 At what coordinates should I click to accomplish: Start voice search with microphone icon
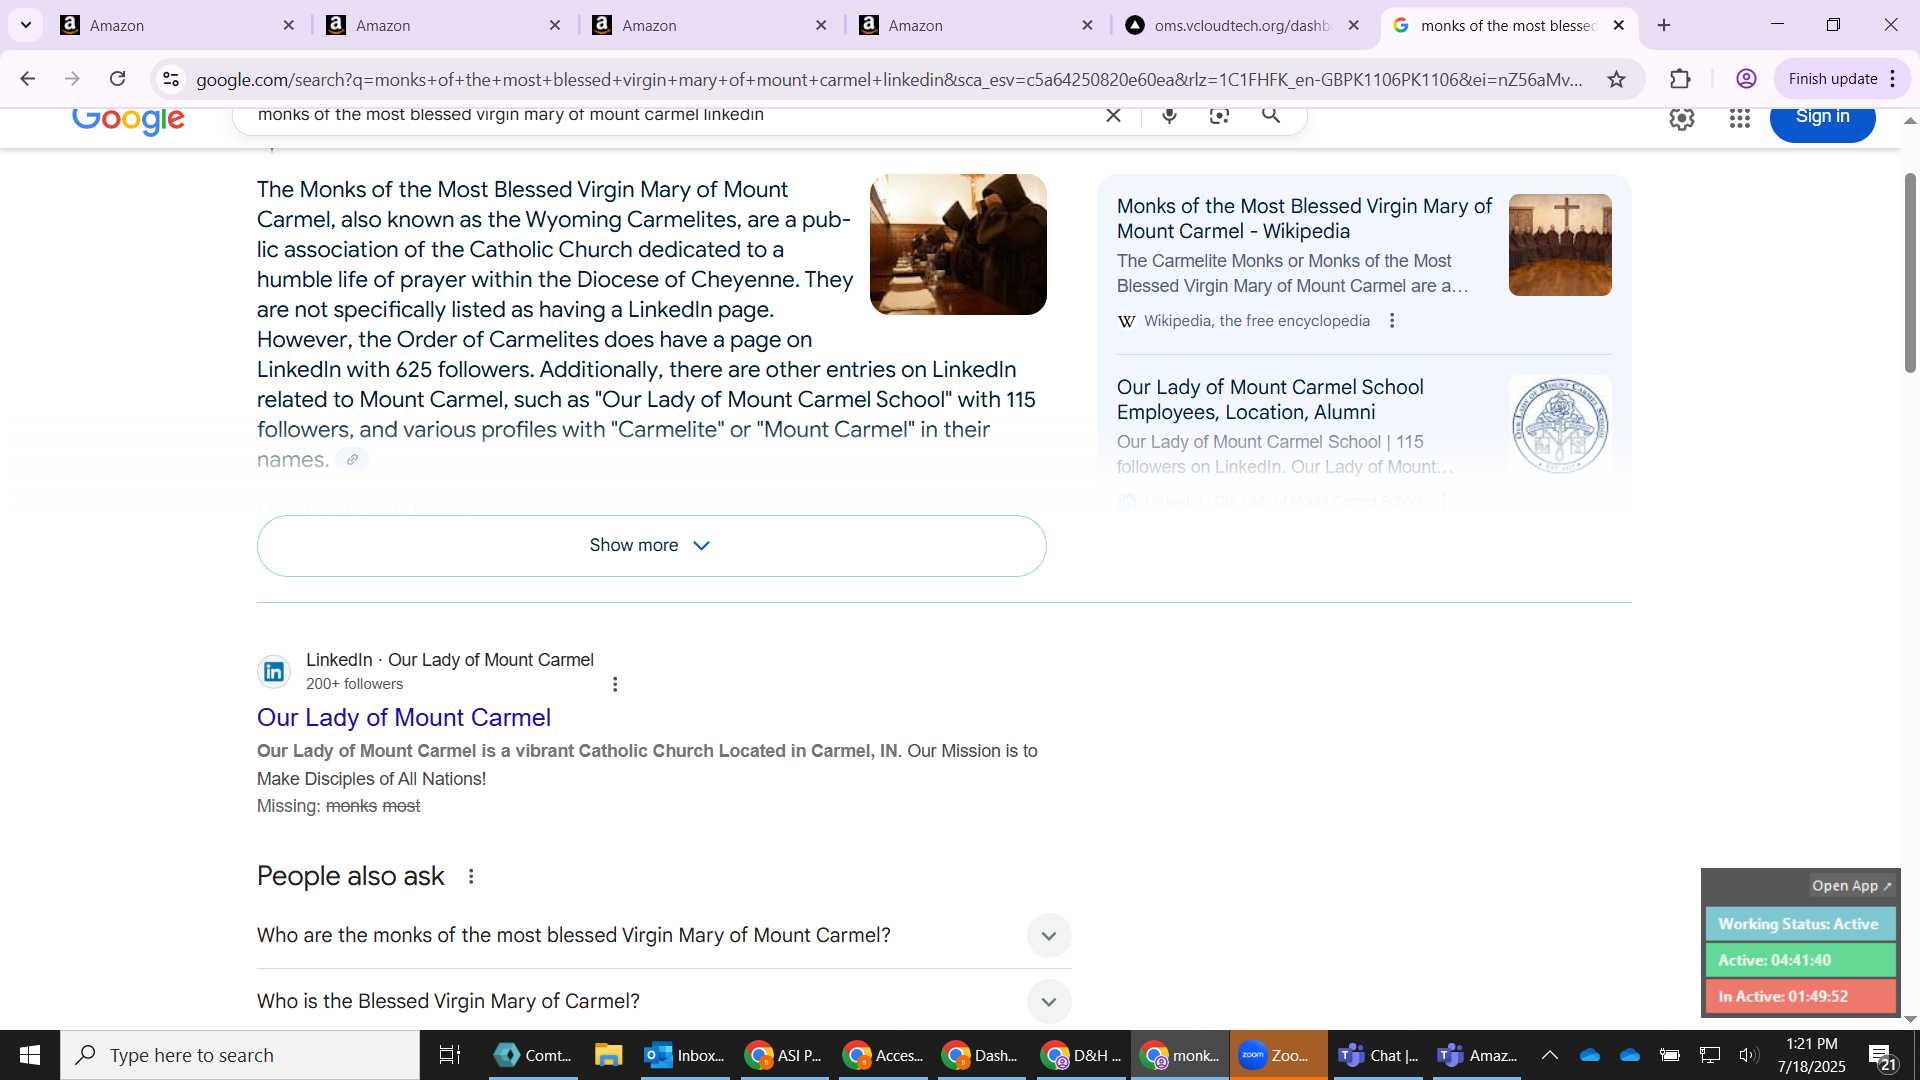tap(1169, 115)
